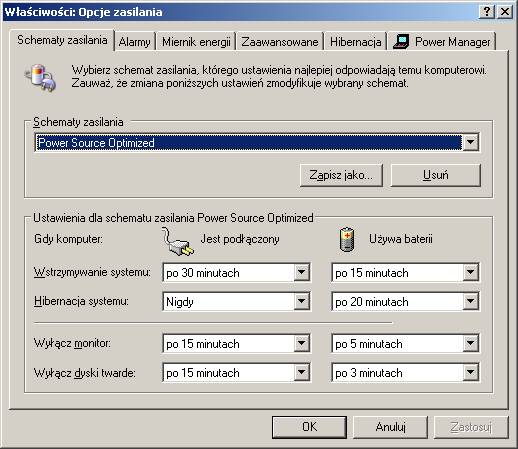Viewport: 518px width, 449px height.
Task: Click the Power Manager laptop tab icon
Action: tap(401, 42)
